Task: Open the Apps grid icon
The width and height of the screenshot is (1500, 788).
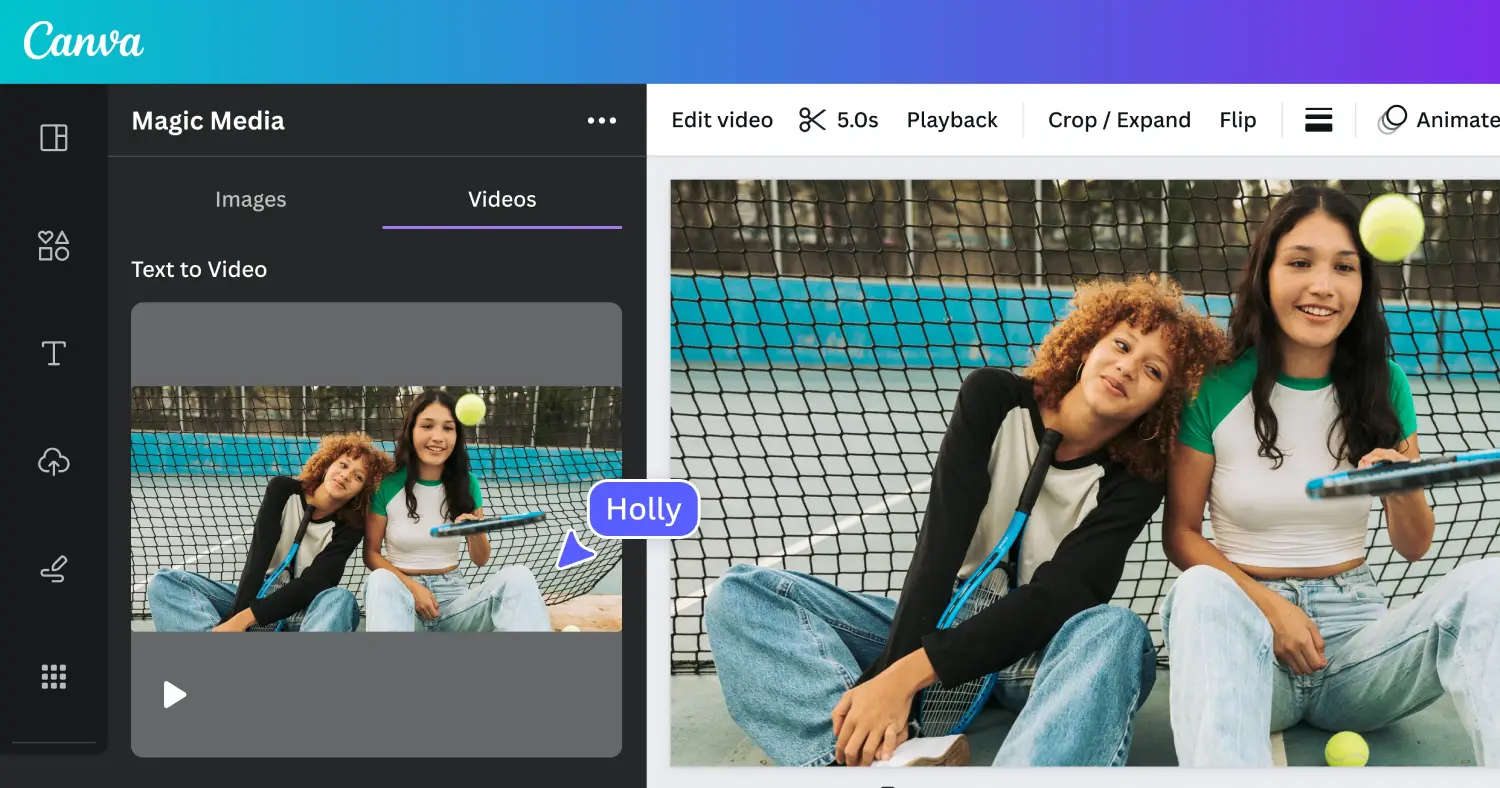Action: (x=54, y=677)
